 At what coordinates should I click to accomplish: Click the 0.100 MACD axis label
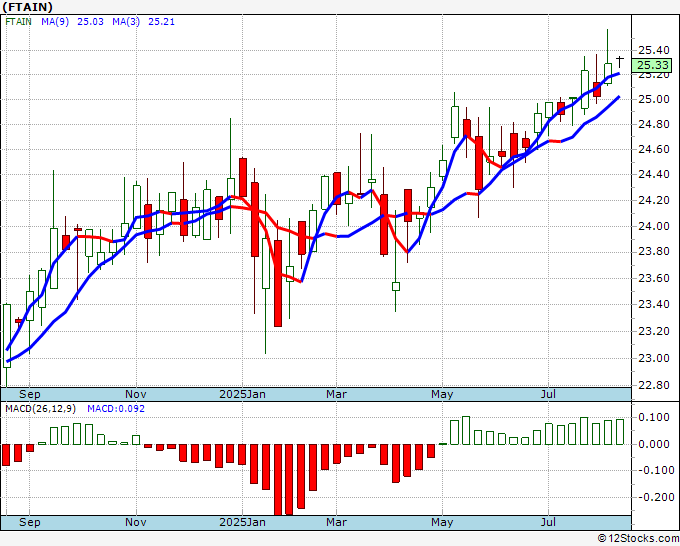654,417
